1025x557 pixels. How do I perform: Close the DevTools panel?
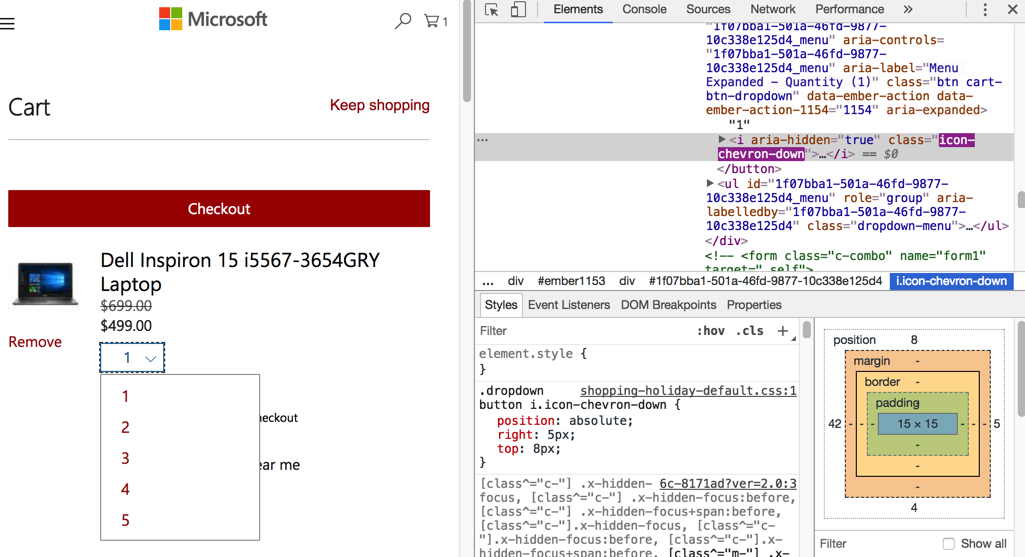pos(1012,9)
